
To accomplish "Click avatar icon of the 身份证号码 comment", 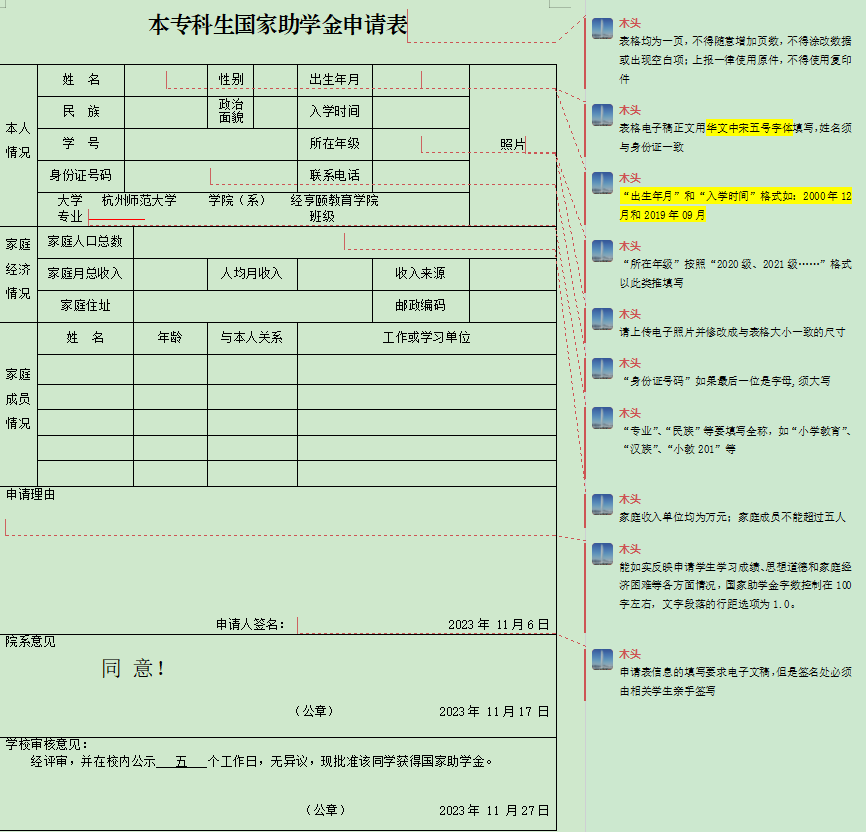I will coord(602,367).
